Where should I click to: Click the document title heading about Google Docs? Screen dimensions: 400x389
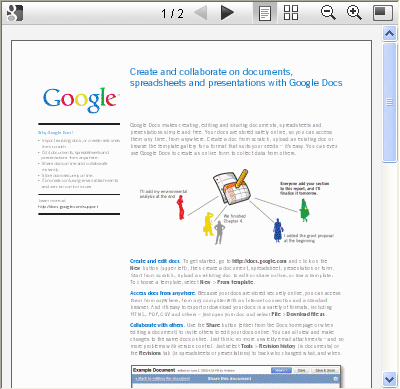[x=236, y=77]
